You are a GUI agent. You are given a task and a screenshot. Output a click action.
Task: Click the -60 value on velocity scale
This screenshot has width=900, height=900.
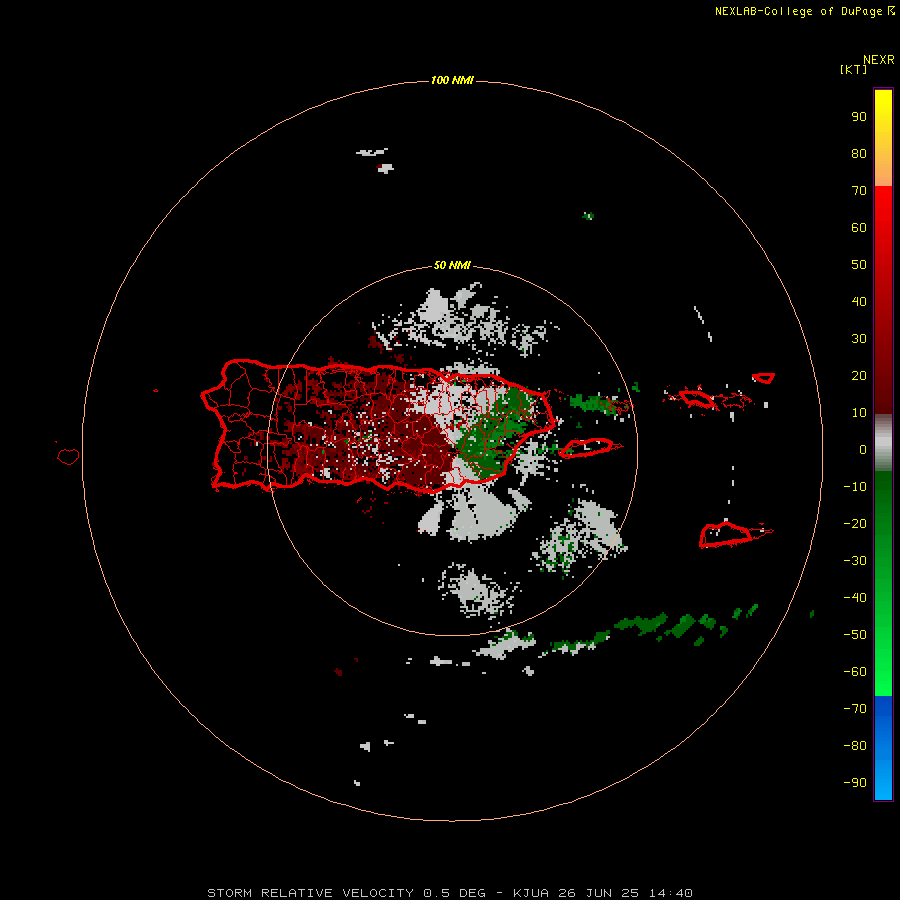855,672
